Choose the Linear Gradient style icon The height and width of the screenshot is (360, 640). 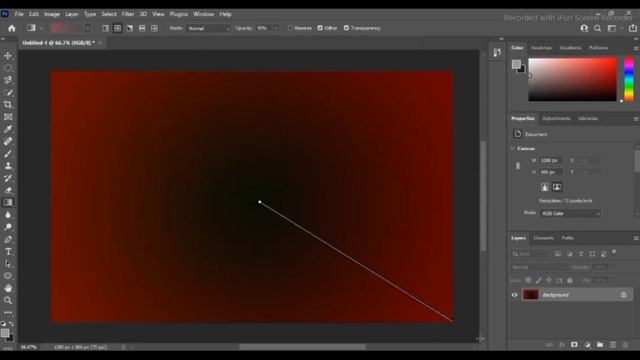pyautogui.click(x=105, y=28)
